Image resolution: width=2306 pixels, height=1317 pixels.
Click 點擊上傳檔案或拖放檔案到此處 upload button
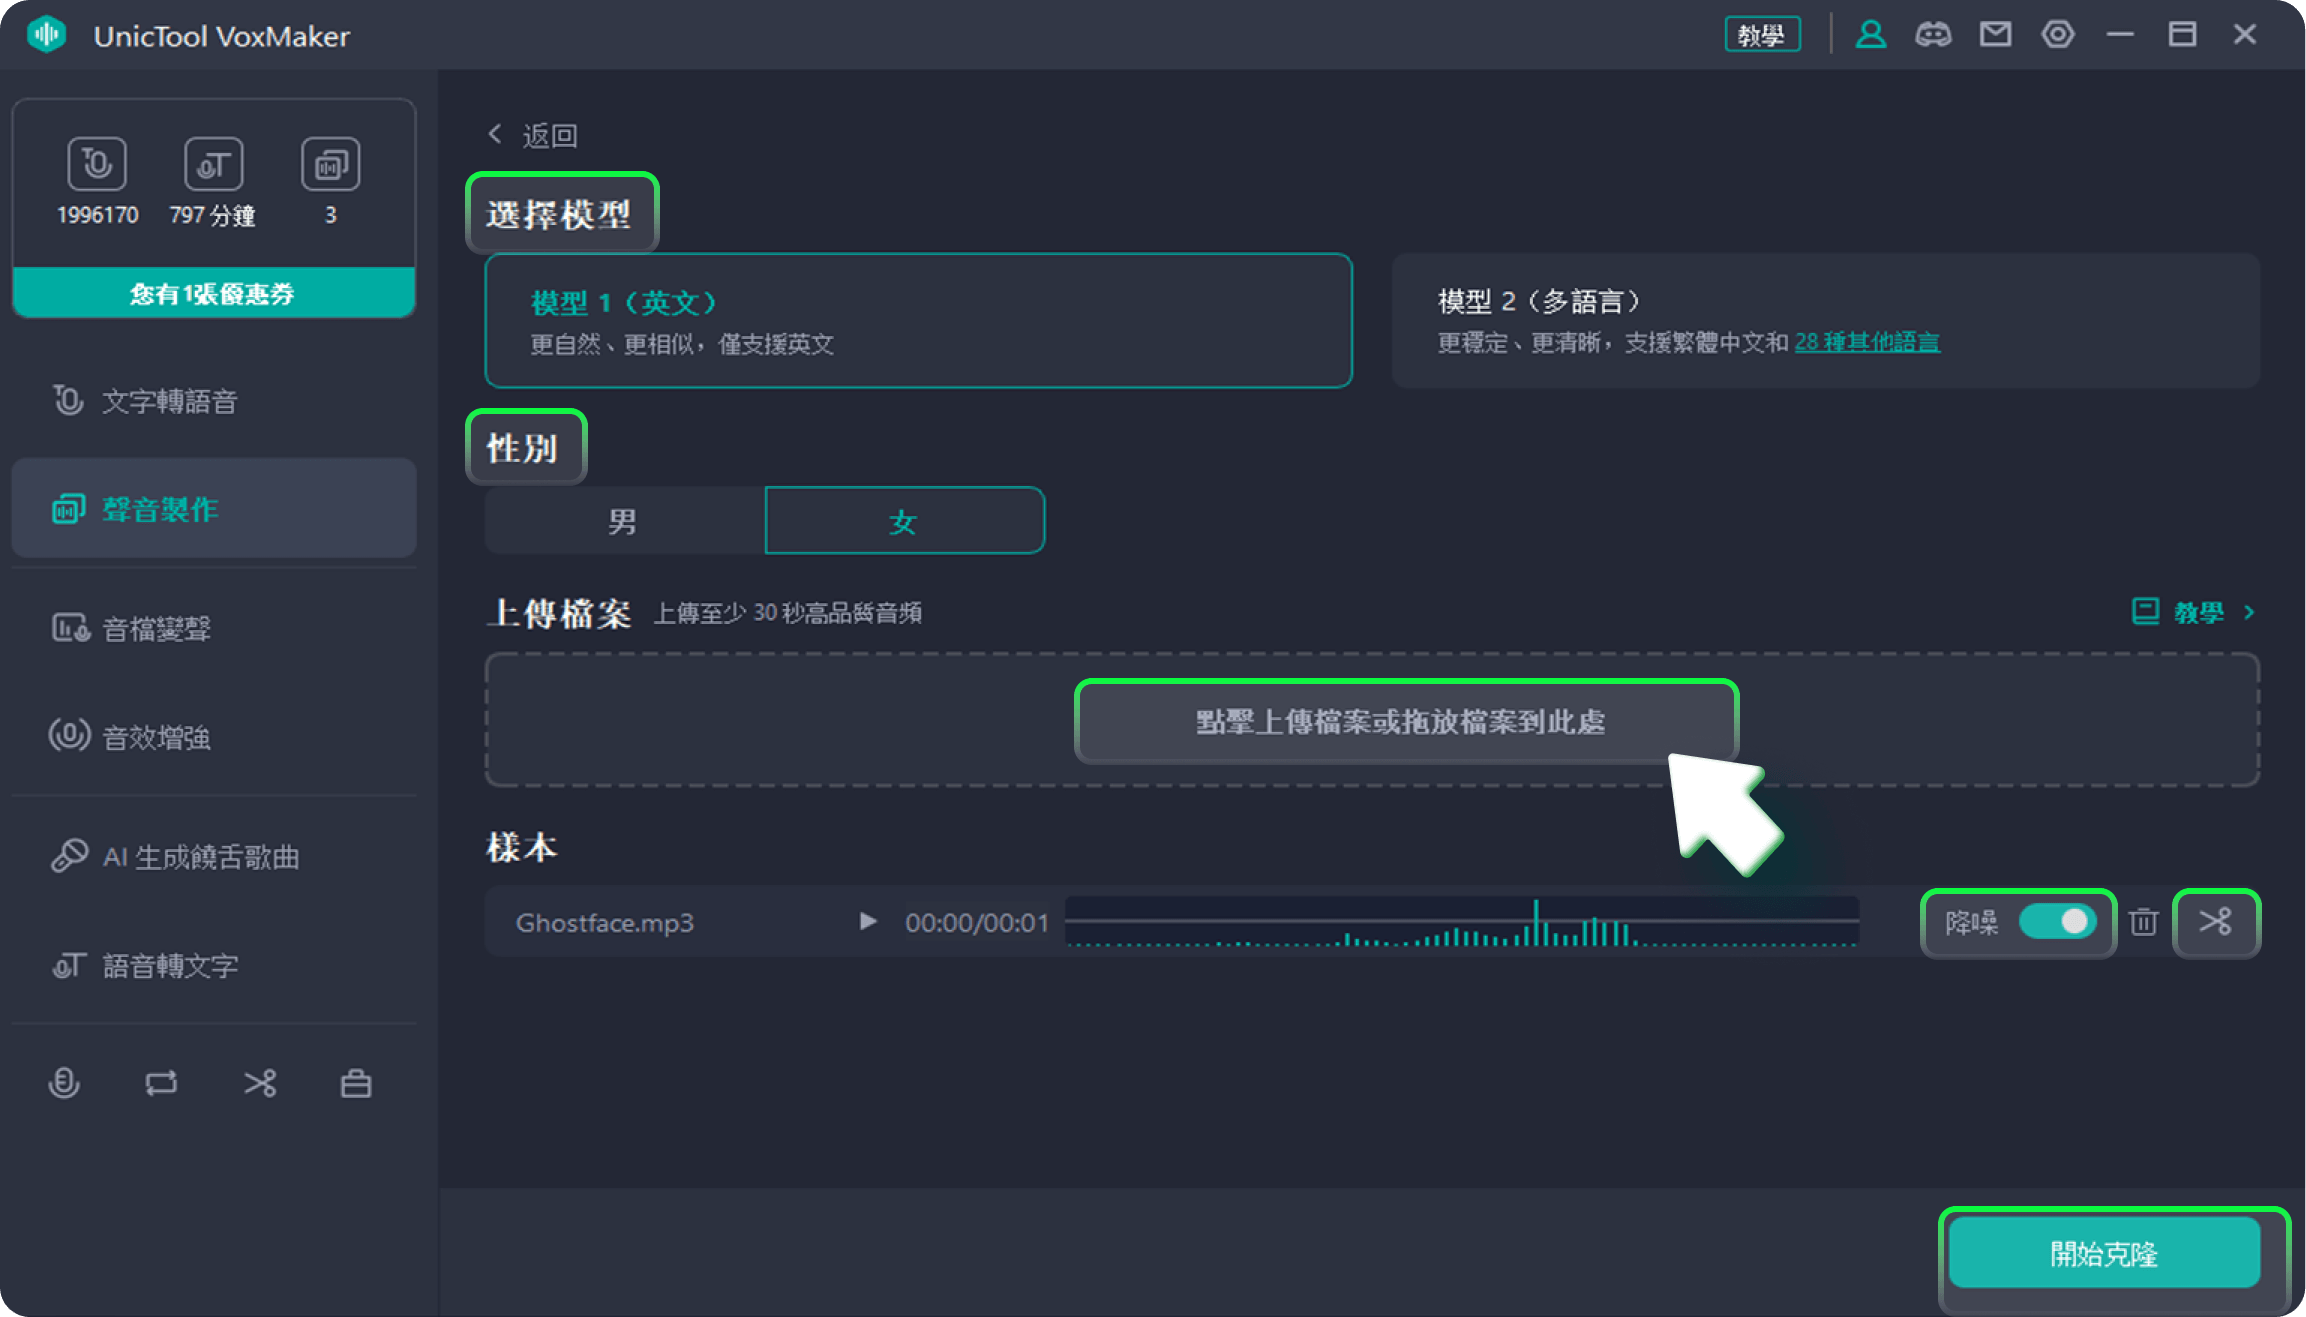pyautogui.click(x=1406, y=722)
